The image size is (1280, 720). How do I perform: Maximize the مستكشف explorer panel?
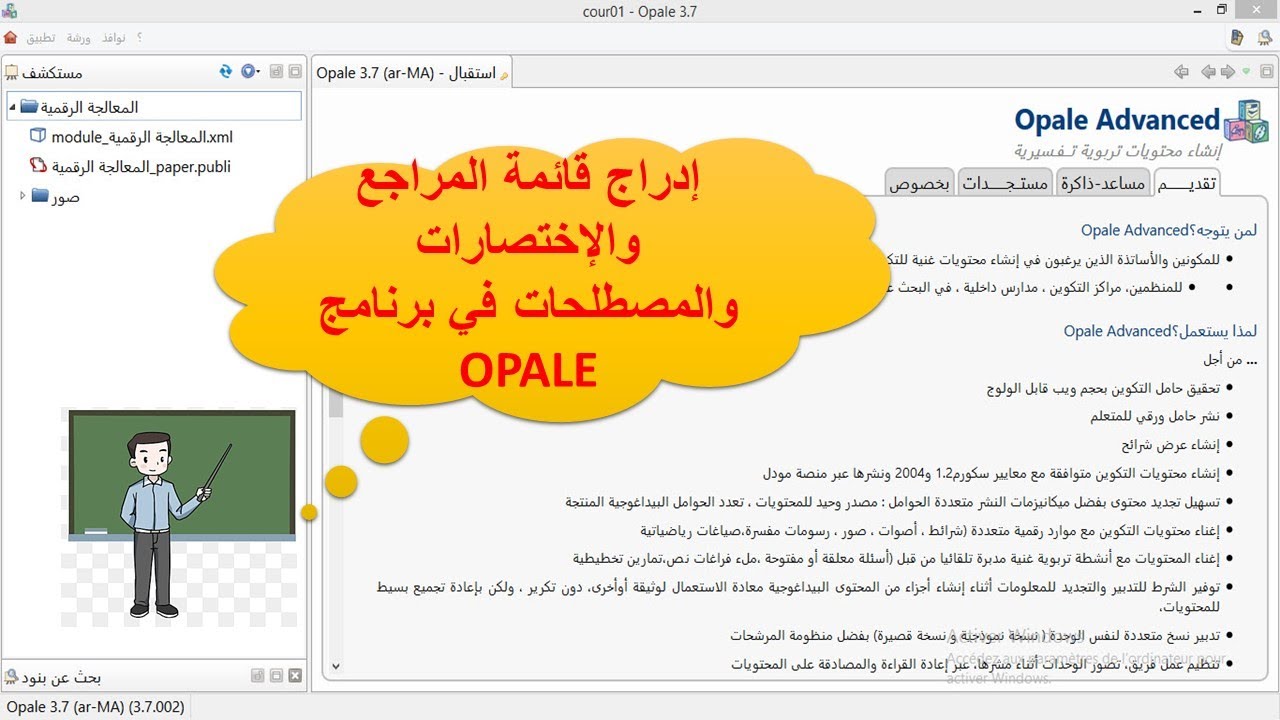click(295, 72)
